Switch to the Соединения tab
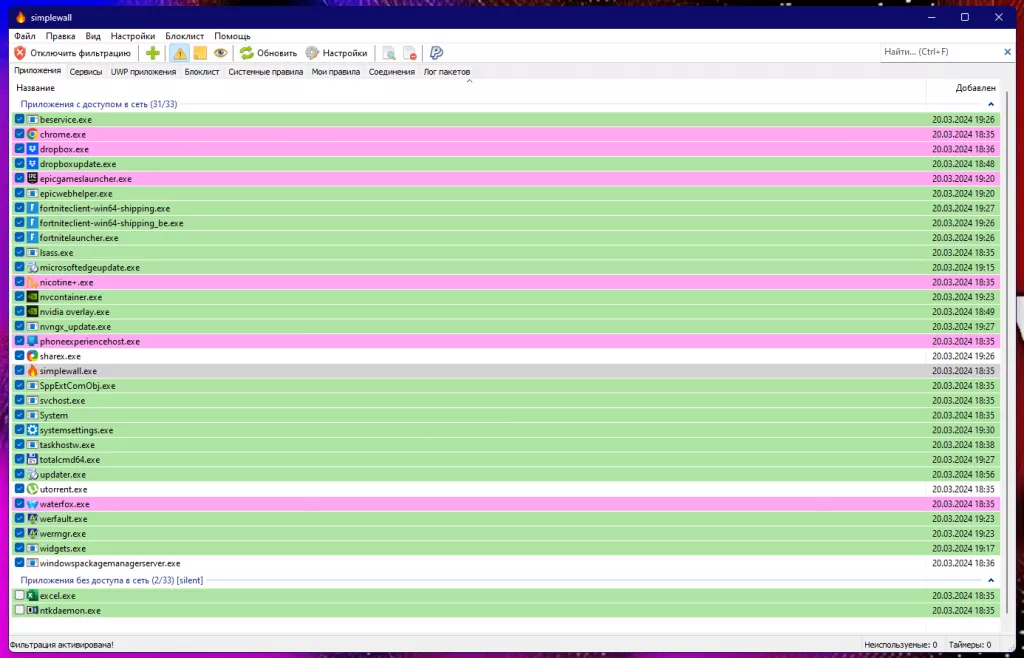 [392, 72]
